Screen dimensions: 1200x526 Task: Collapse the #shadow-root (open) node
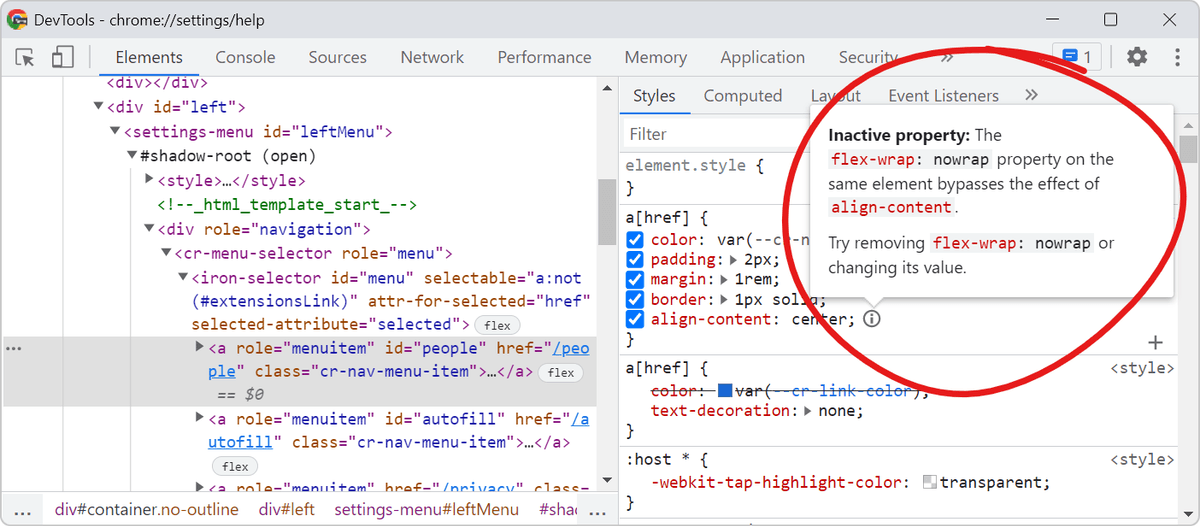(x=132, y=155)
